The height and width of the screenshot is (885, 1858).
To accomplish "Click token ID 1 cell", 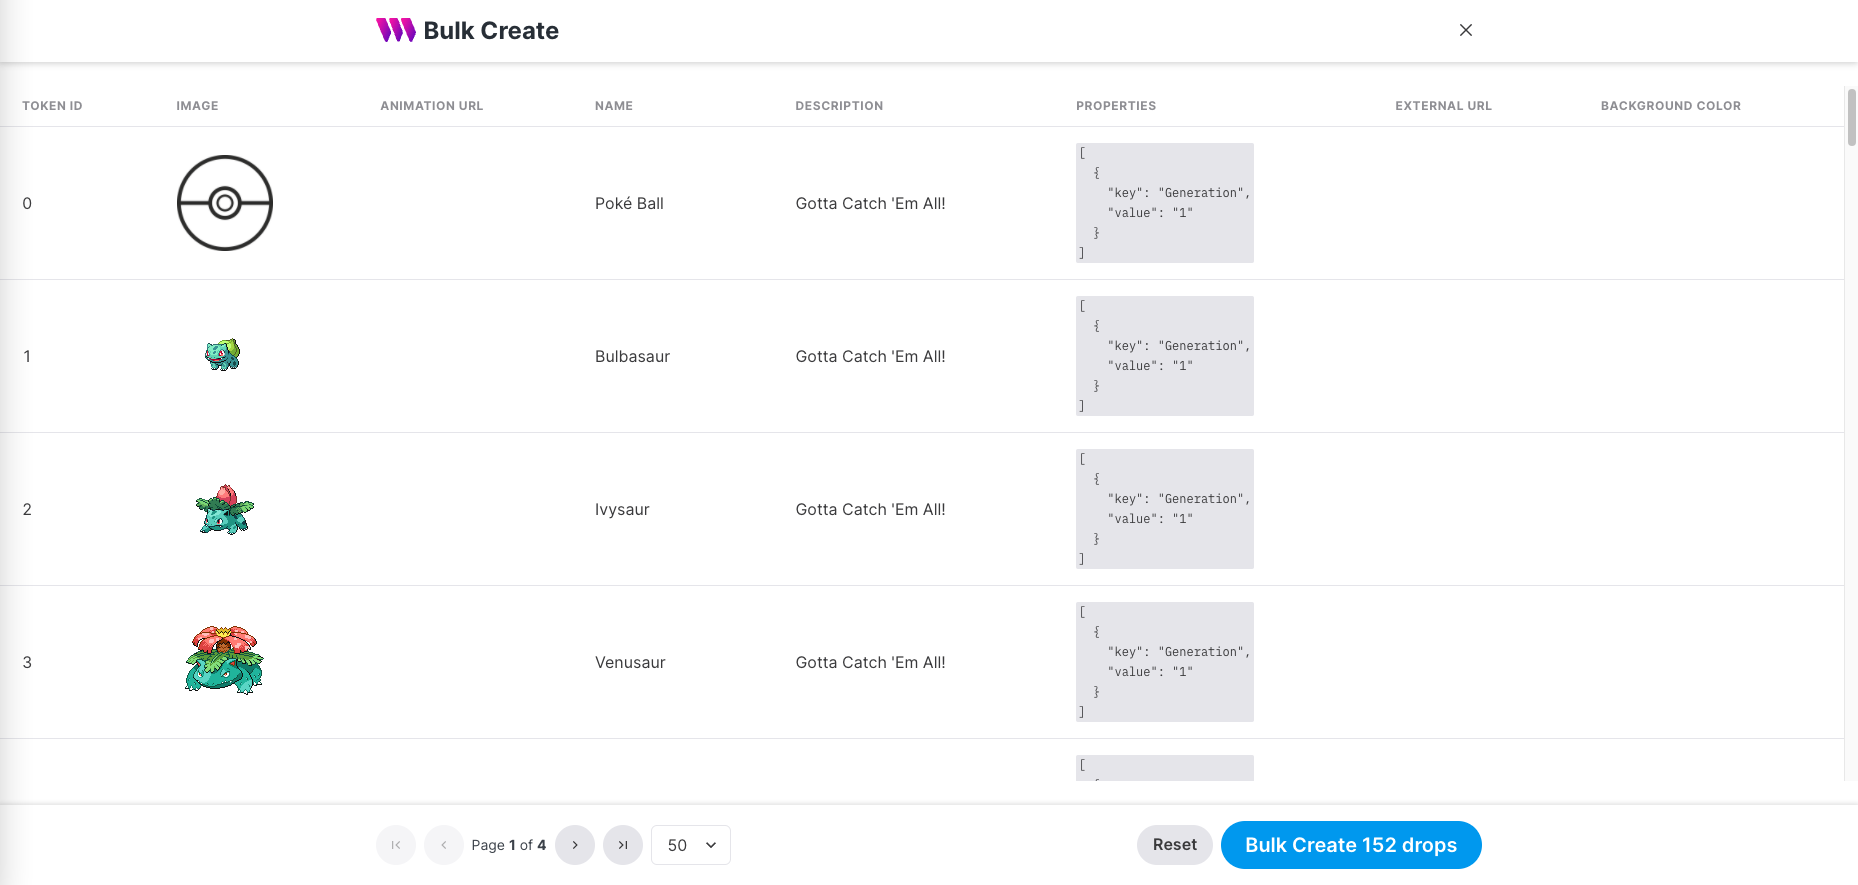I will 27,356.
